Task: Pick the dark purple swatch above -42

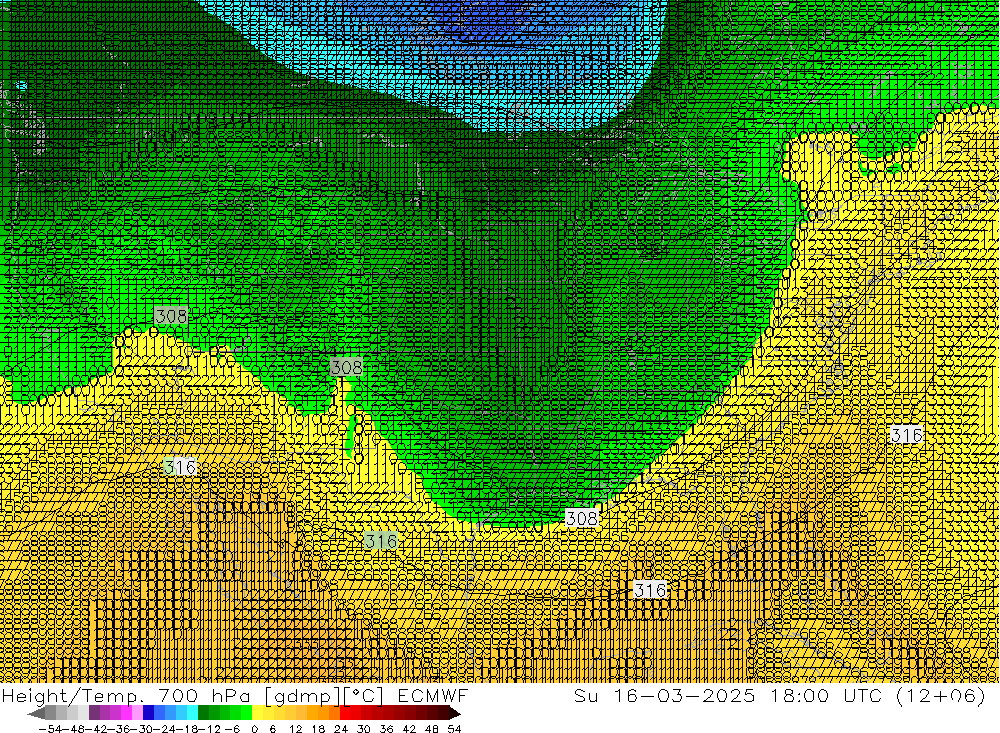Action: click(94, 713)
